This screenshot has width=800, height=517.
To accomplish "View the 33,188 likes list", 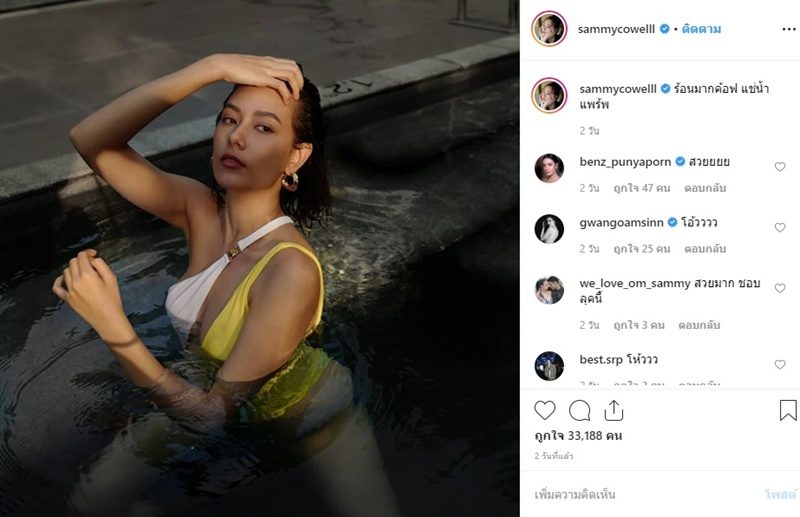I will (x=578, y=436).
